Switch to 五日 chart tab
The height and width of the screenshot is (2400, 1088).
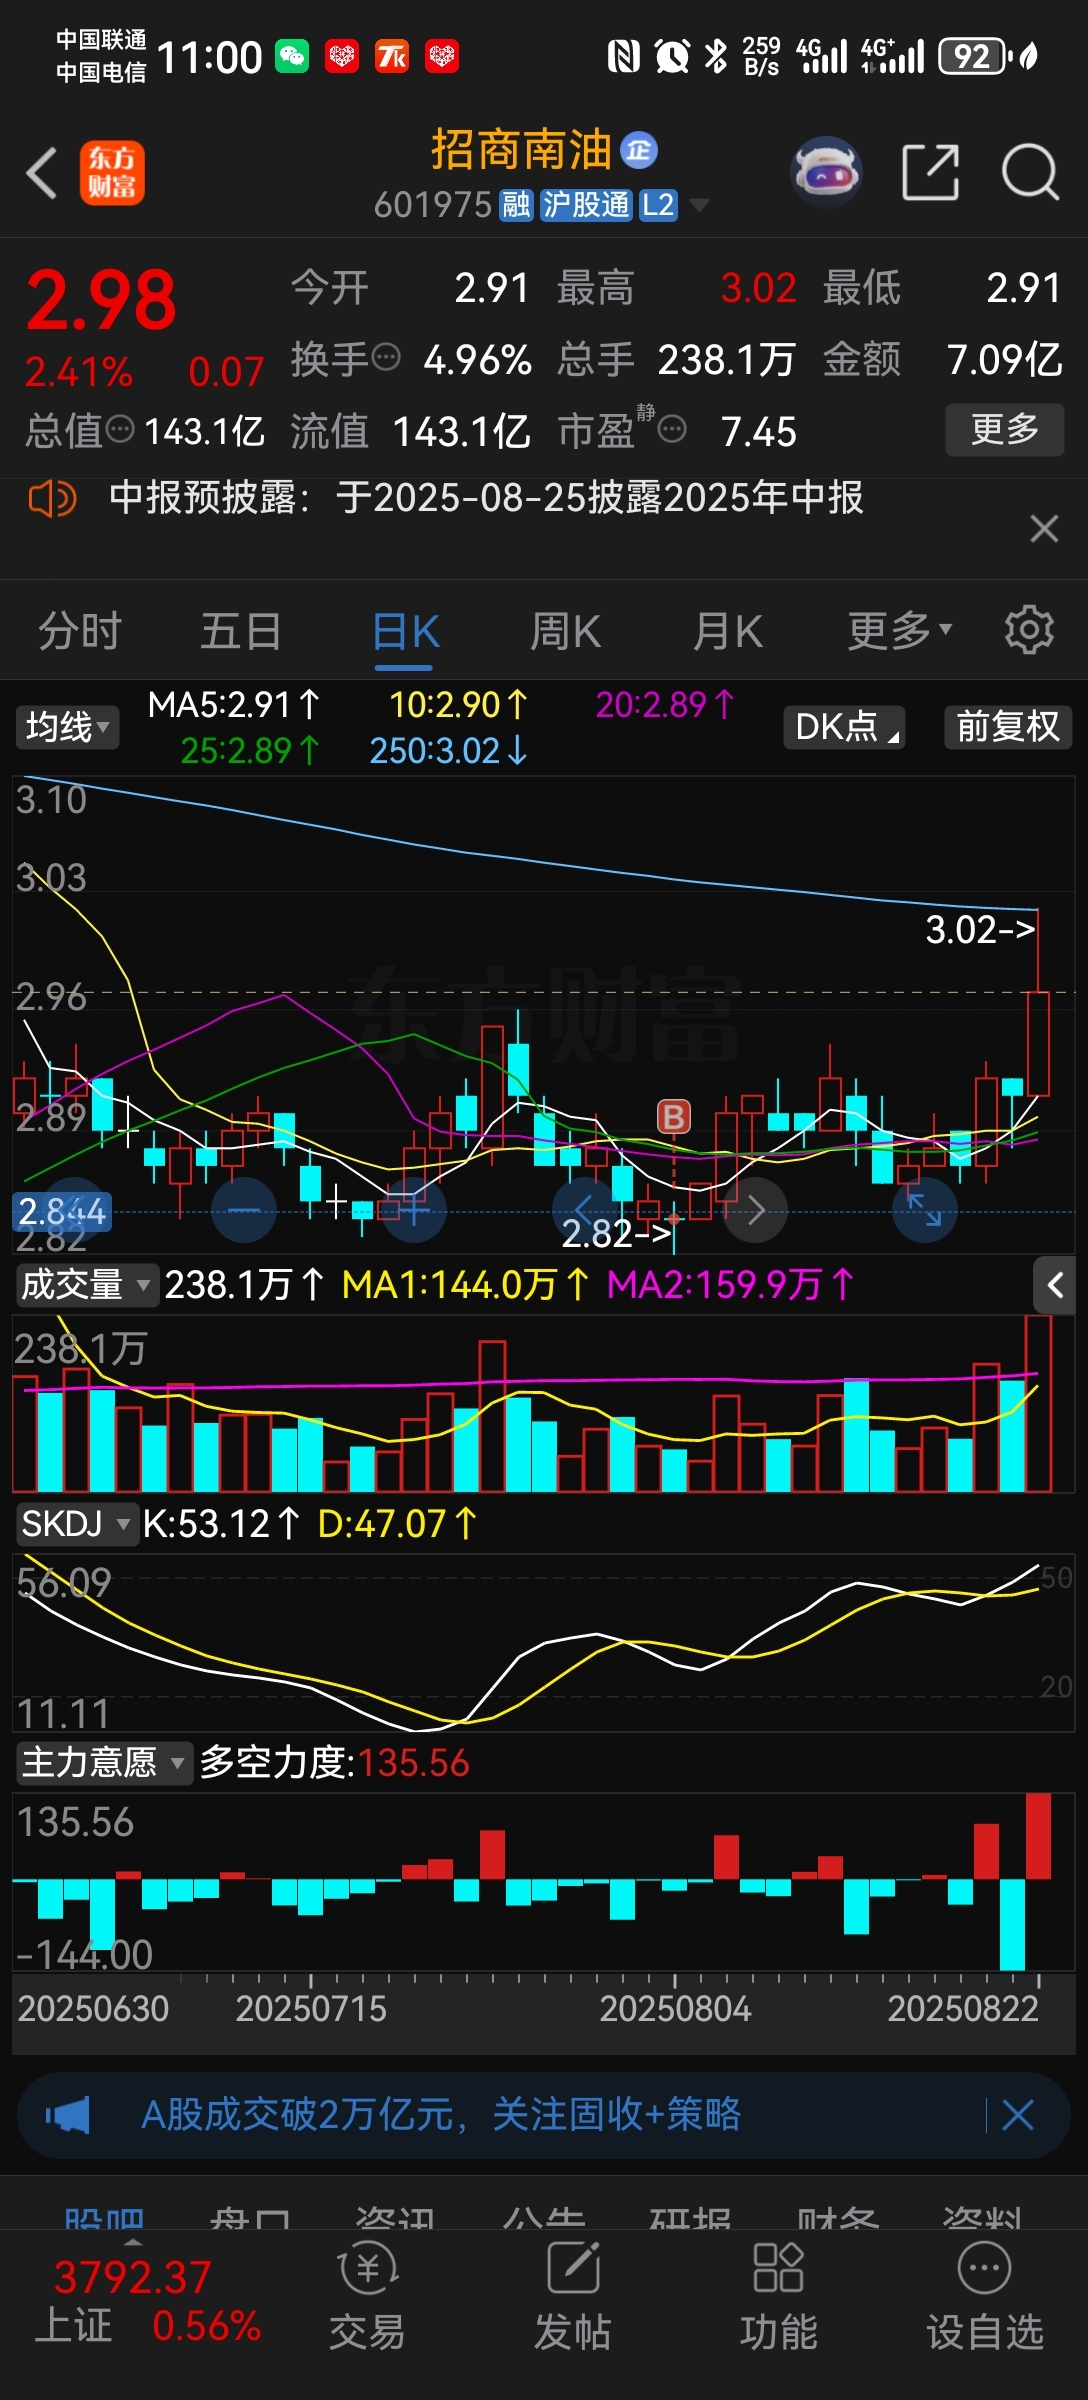pos(241,632)
